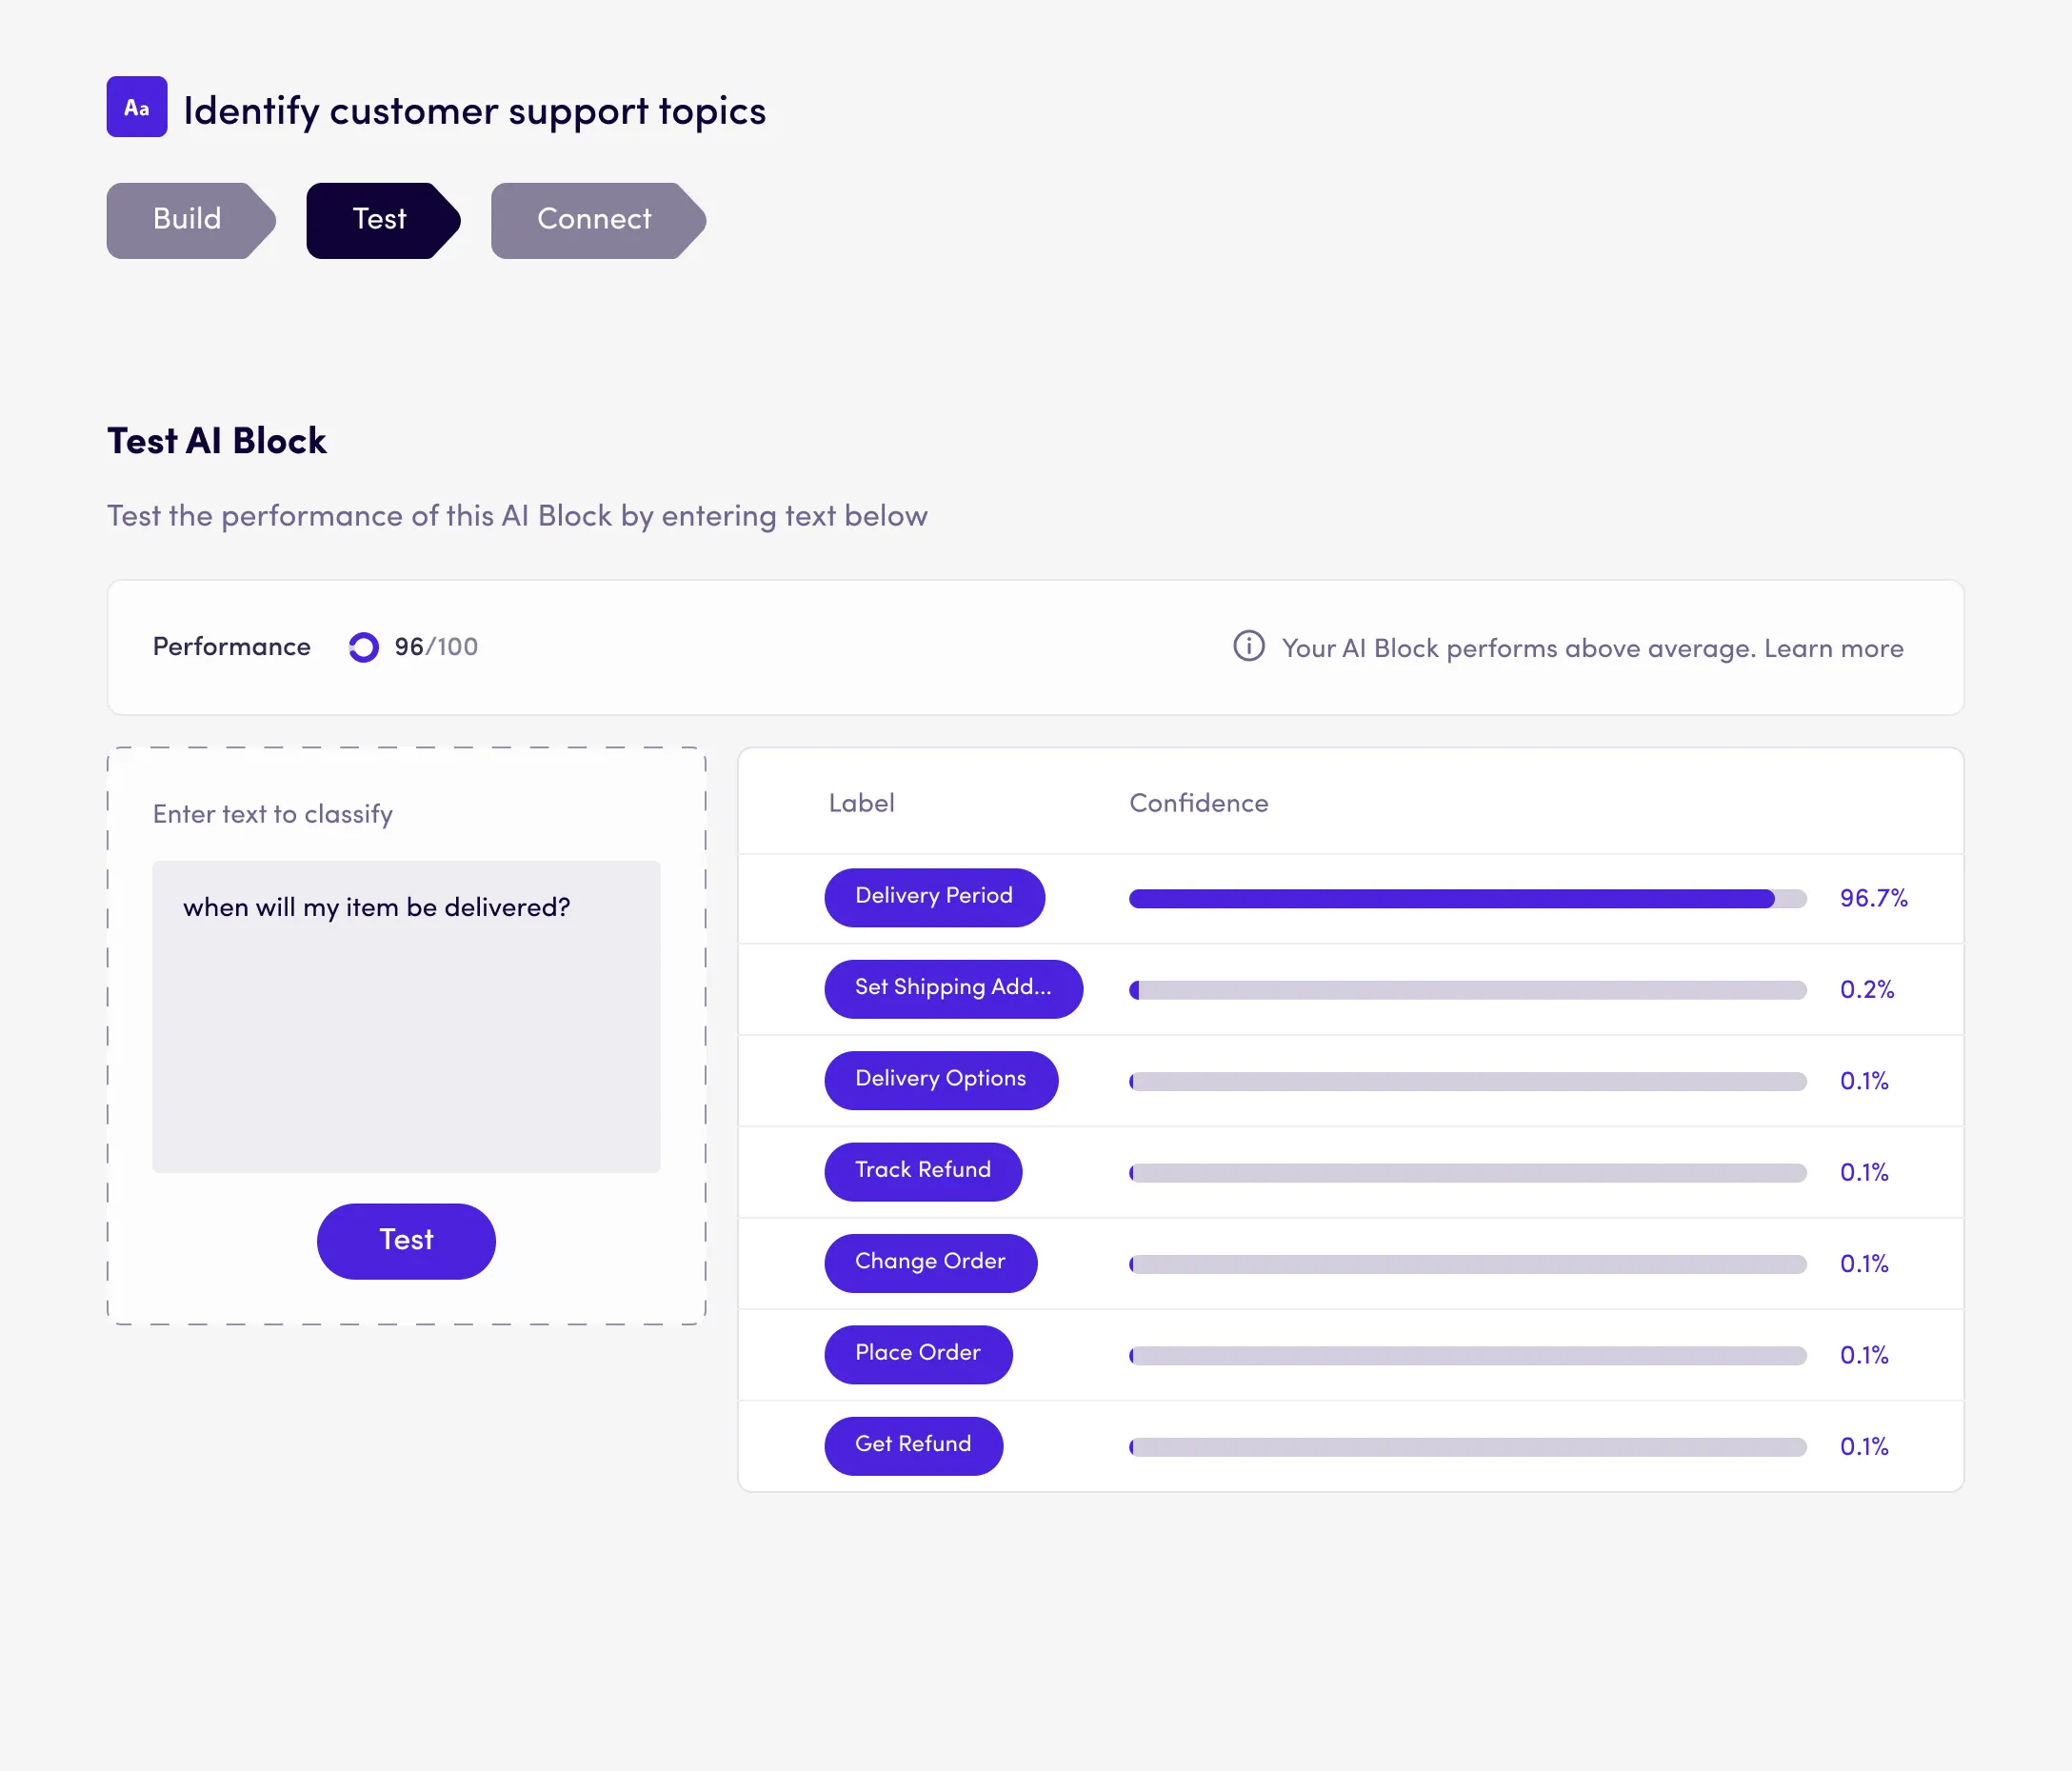Select the Delivery Period label pill
The width and height of the screenshot is (2072, 1771).
[933, 896]
